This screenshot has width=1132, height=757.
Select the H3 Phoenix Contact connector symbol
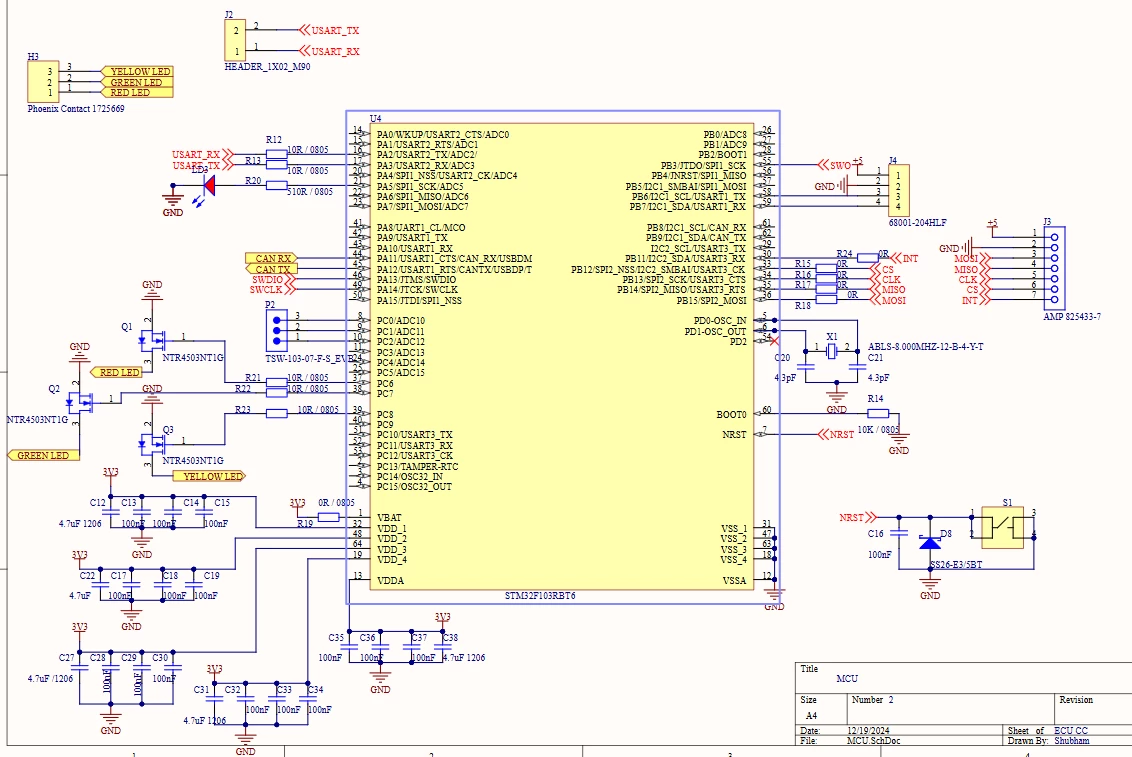pos(43,82)
